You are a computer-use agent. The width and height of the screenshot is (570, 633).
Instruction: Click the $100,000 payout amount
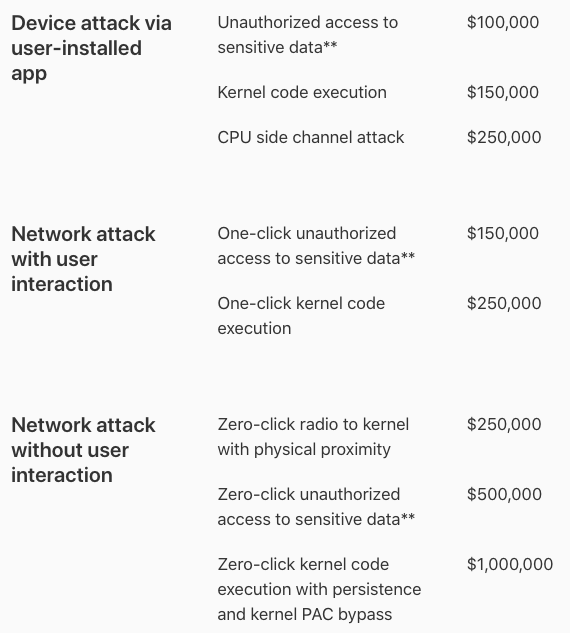pyautogui.click(x=503, y=22)
